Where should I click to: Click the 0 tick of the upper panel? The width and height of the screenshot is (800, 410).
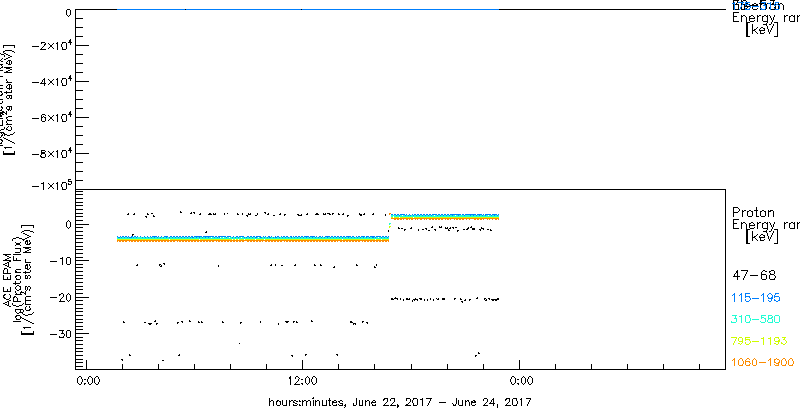67,12
